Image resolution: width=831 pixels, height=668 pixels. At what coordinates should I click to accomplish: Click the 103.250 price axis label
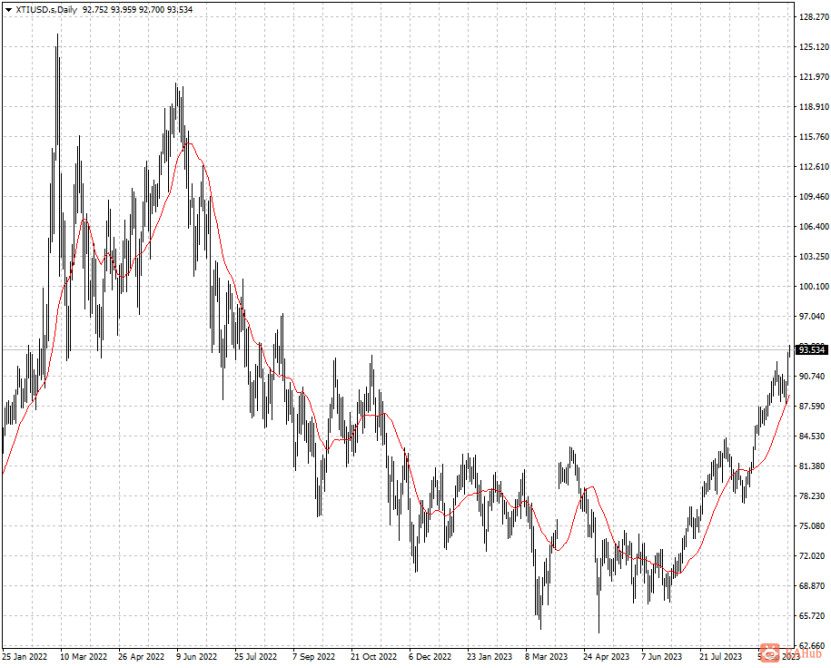click(814, 257)
